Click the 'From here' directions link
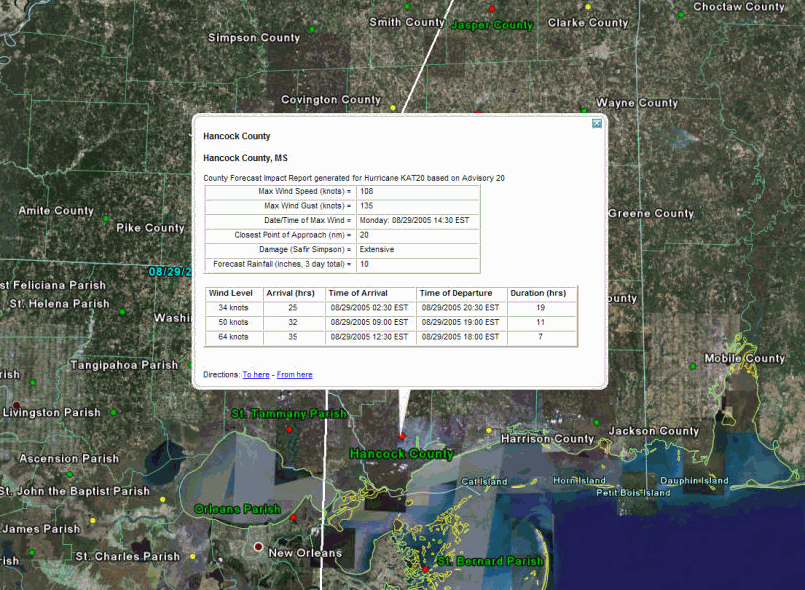 point(295,375)
